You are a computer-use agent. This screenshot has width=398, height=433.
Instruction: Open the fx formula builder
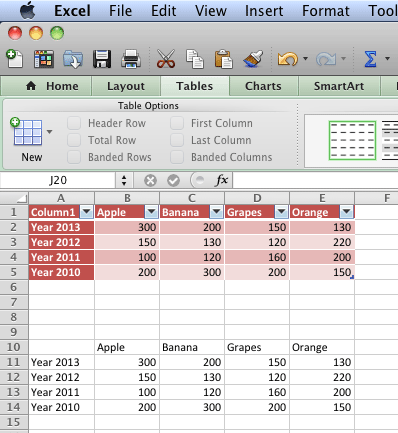(222, 180)
